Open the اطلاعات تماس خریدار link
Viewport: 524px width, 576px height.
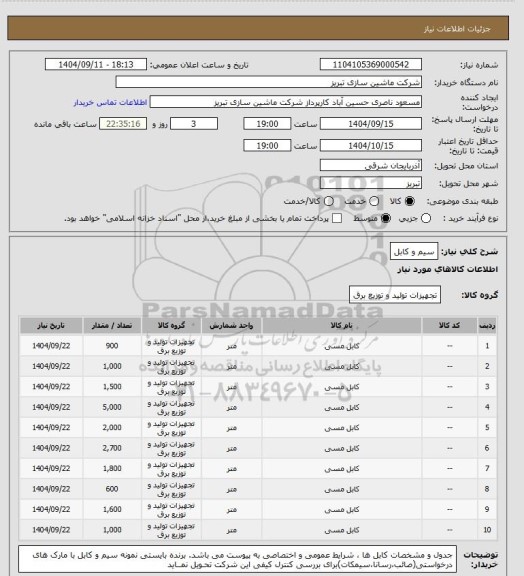click(x=110, y=102)
